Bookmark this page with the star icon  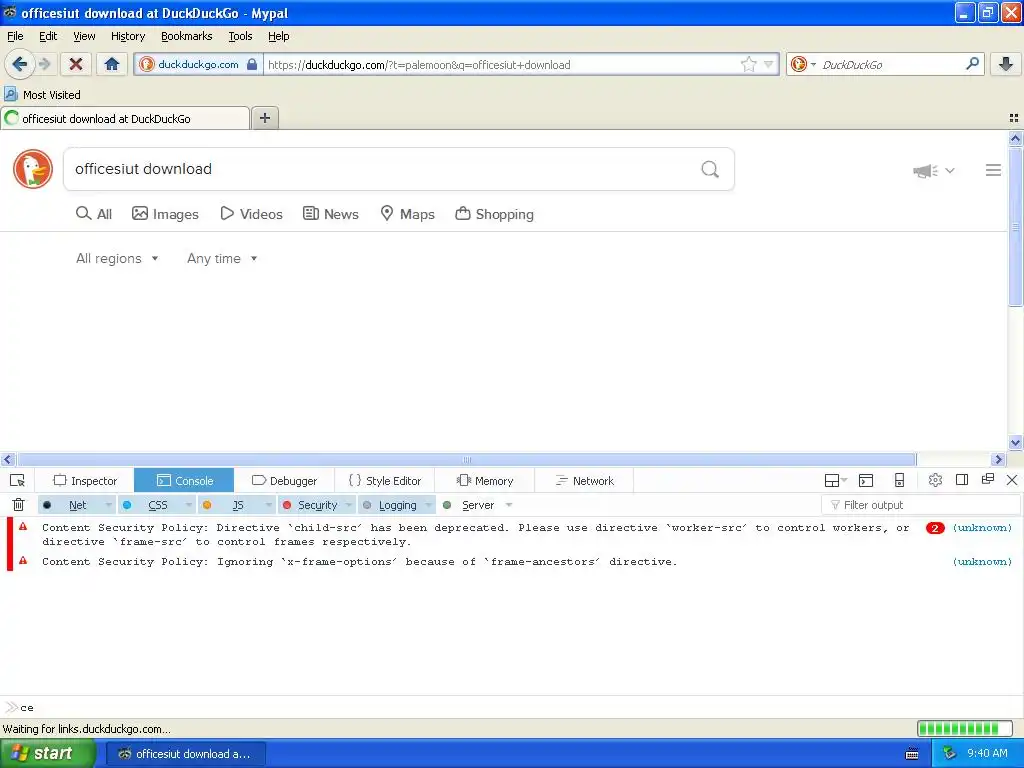click(748, 64)
